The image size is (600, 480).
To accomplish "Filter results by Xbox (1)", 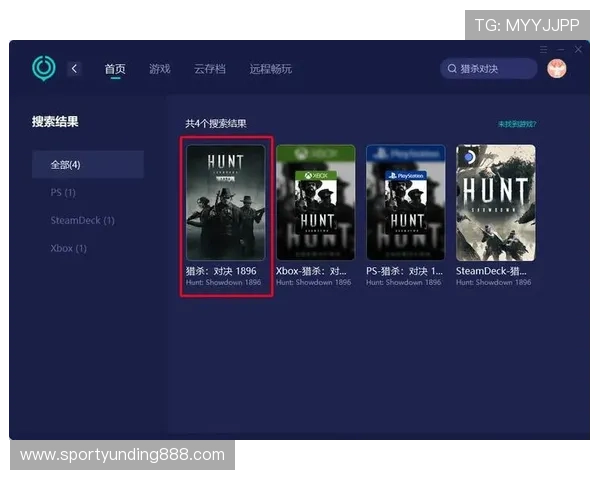I will 69,248.
